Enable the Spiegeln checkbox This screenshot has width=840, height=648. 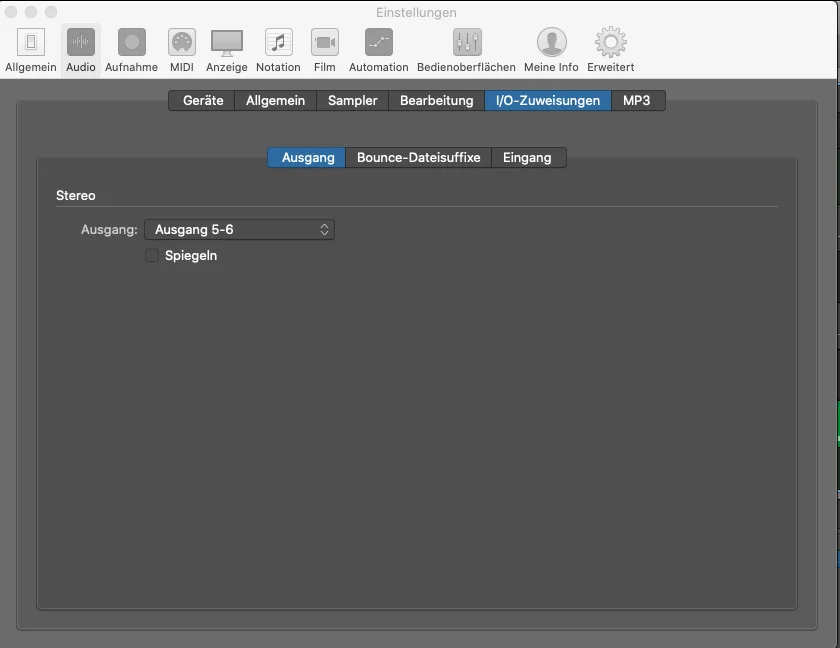point(152,255)
